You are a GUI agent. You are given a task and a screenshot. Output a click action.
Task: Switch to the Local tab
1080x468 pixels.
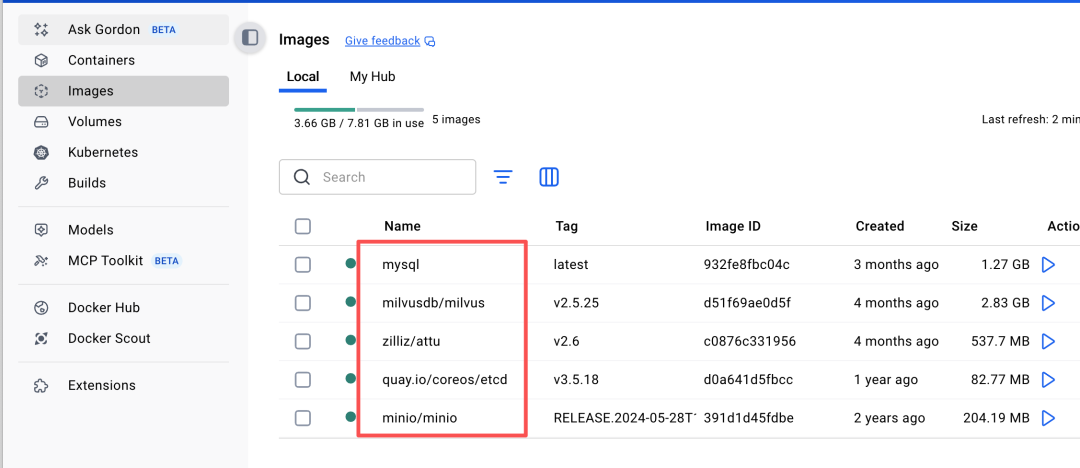tap(303, 77)
